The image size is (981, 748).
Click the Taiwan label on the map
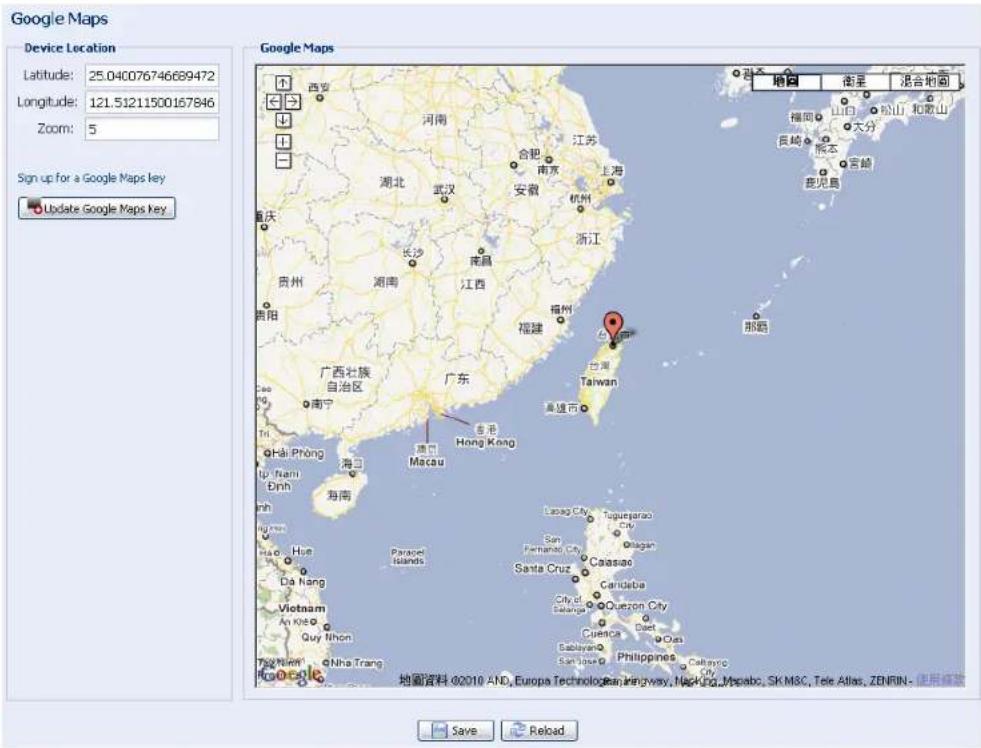(599, 382)
